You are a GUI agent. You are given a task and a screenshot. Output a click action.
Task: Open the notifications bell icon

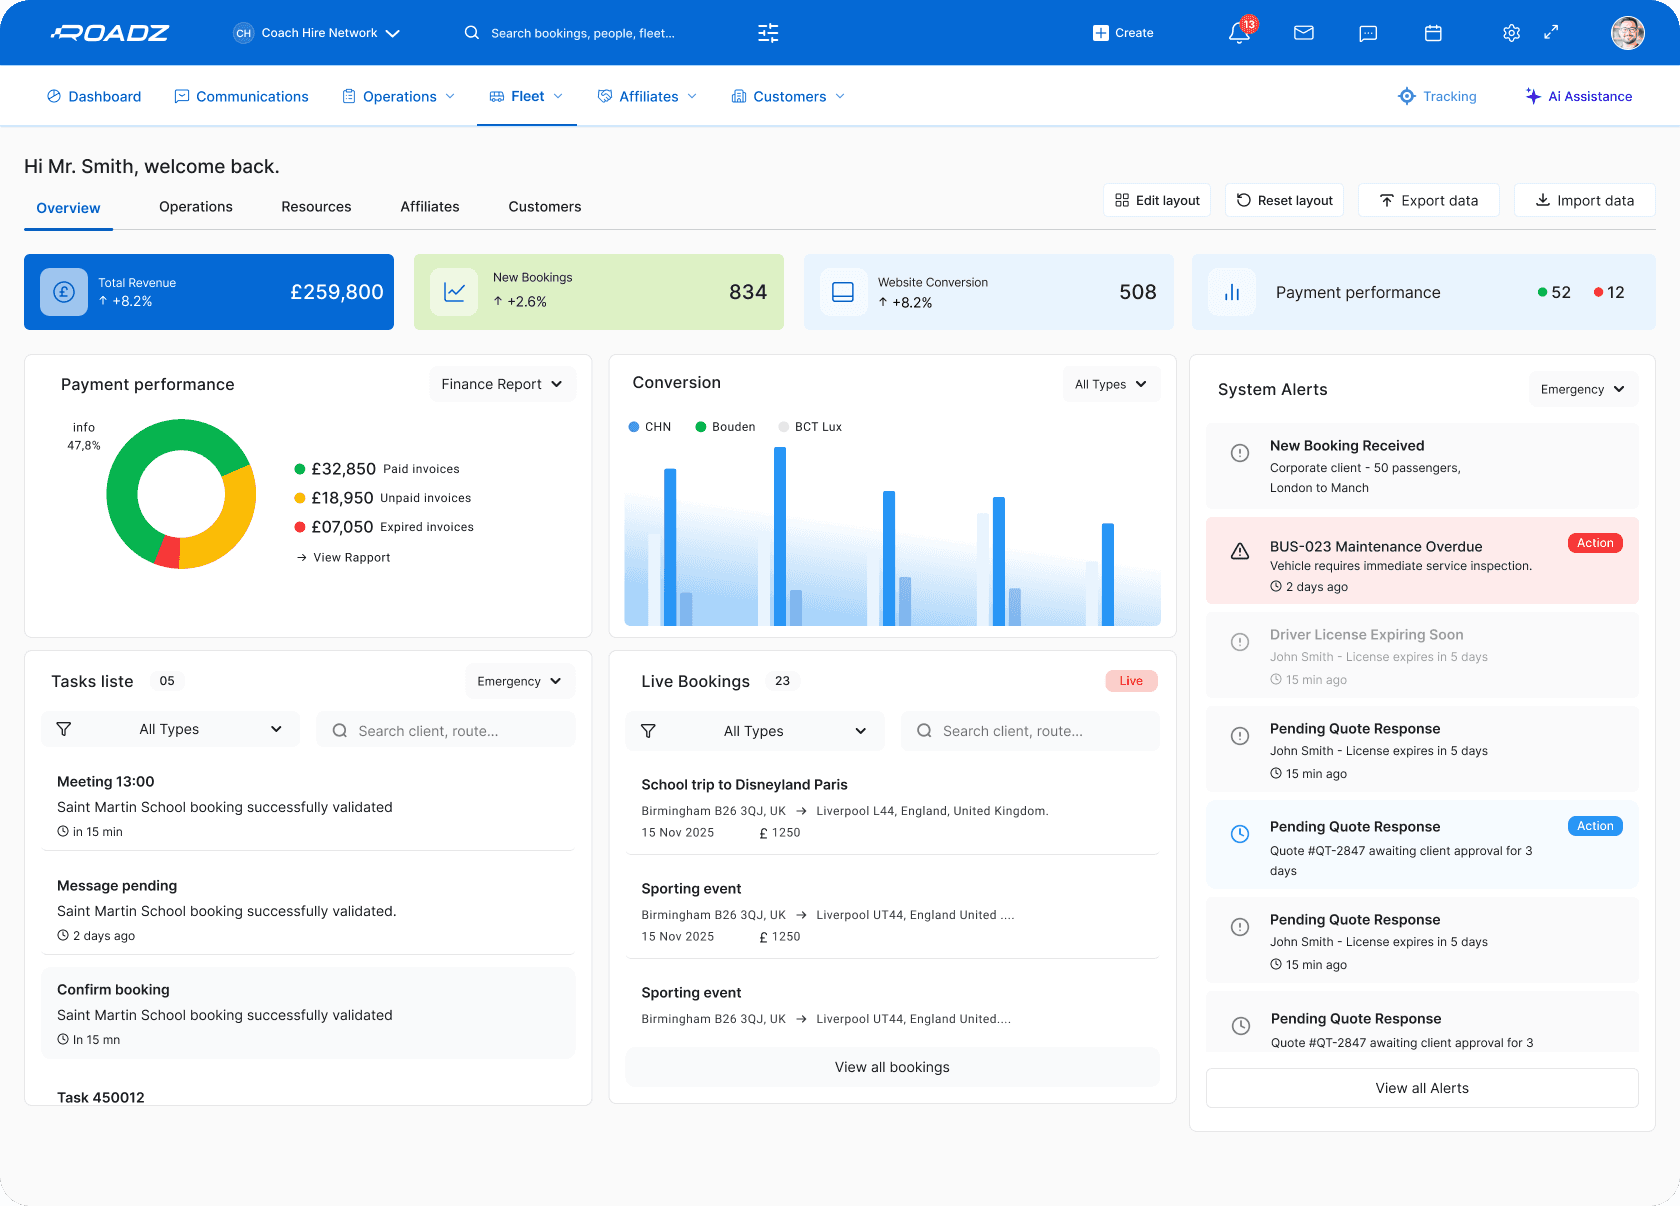pyautogui.click(x=1239, y=33)
